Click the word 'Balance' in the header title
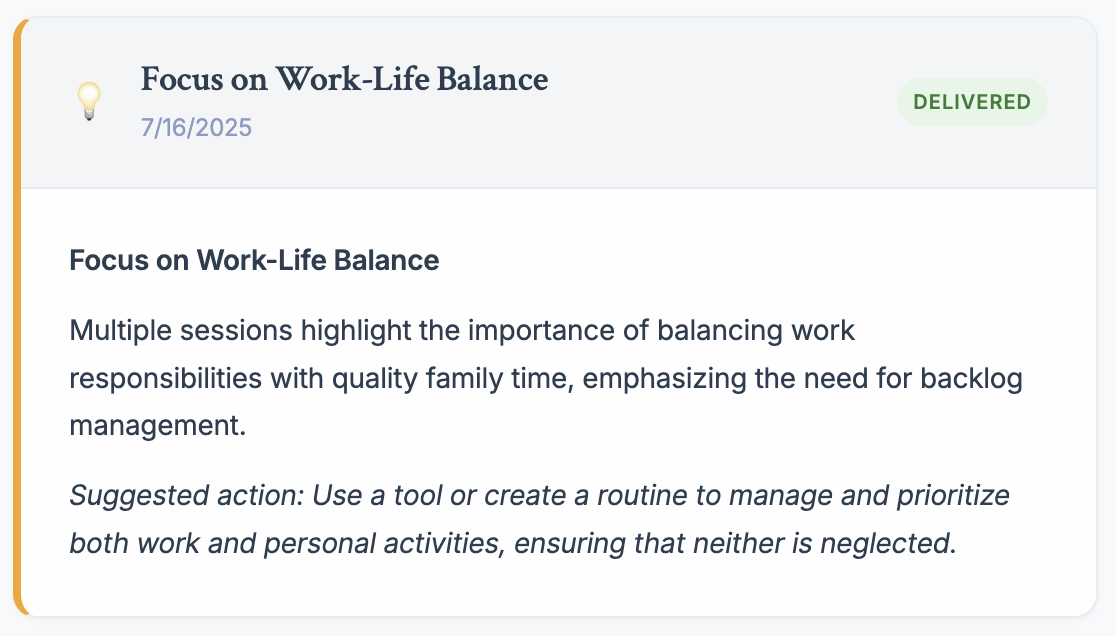 click(x=493, y=79)
